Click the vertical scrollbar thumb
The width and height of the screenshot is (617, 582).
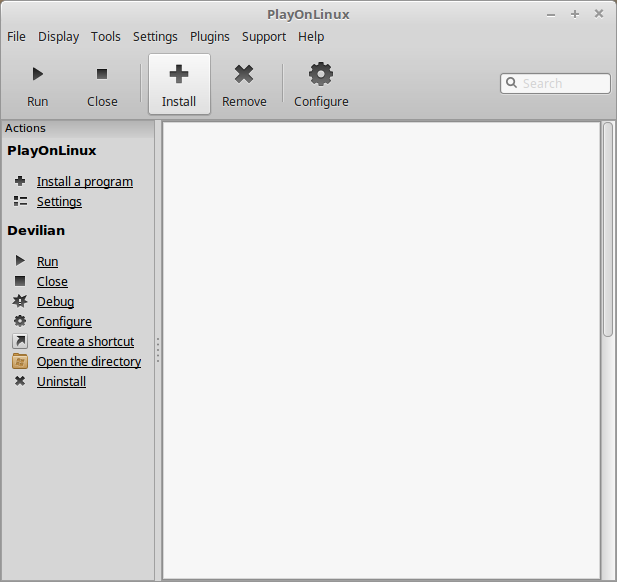[x=608, y=229]
